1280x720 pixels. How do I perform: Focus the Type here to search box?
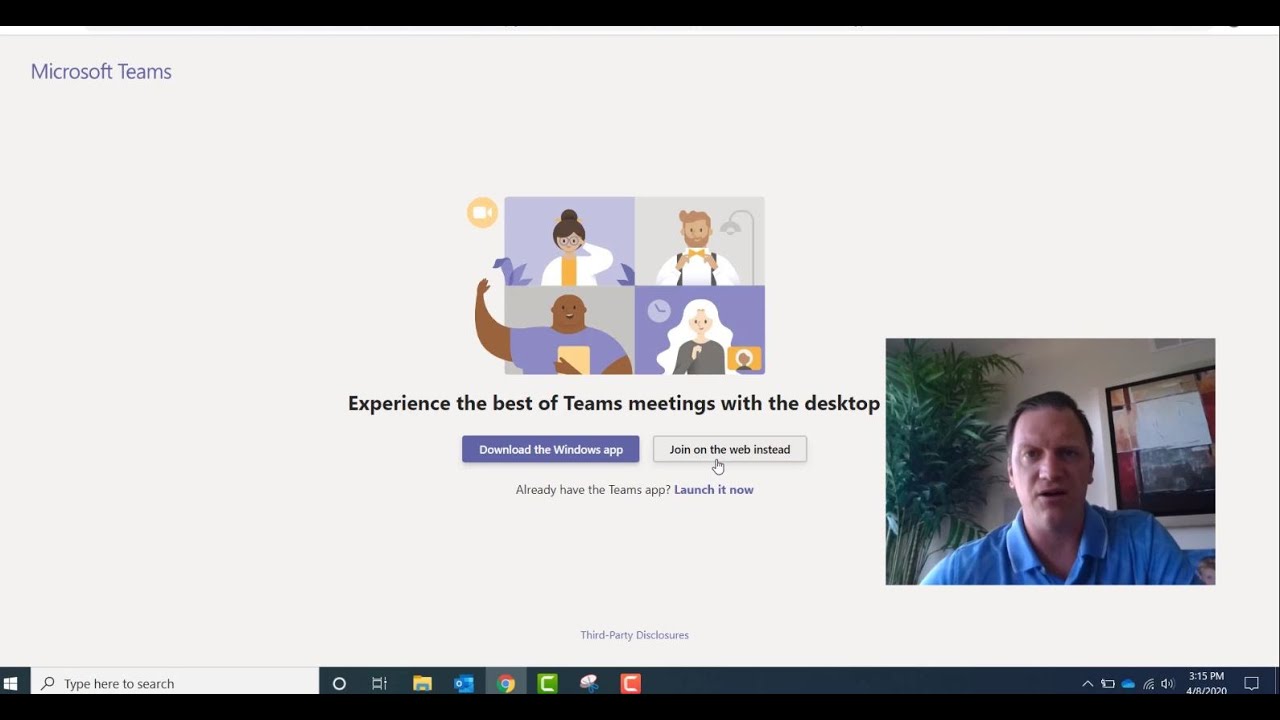click(x=175, y=684)
